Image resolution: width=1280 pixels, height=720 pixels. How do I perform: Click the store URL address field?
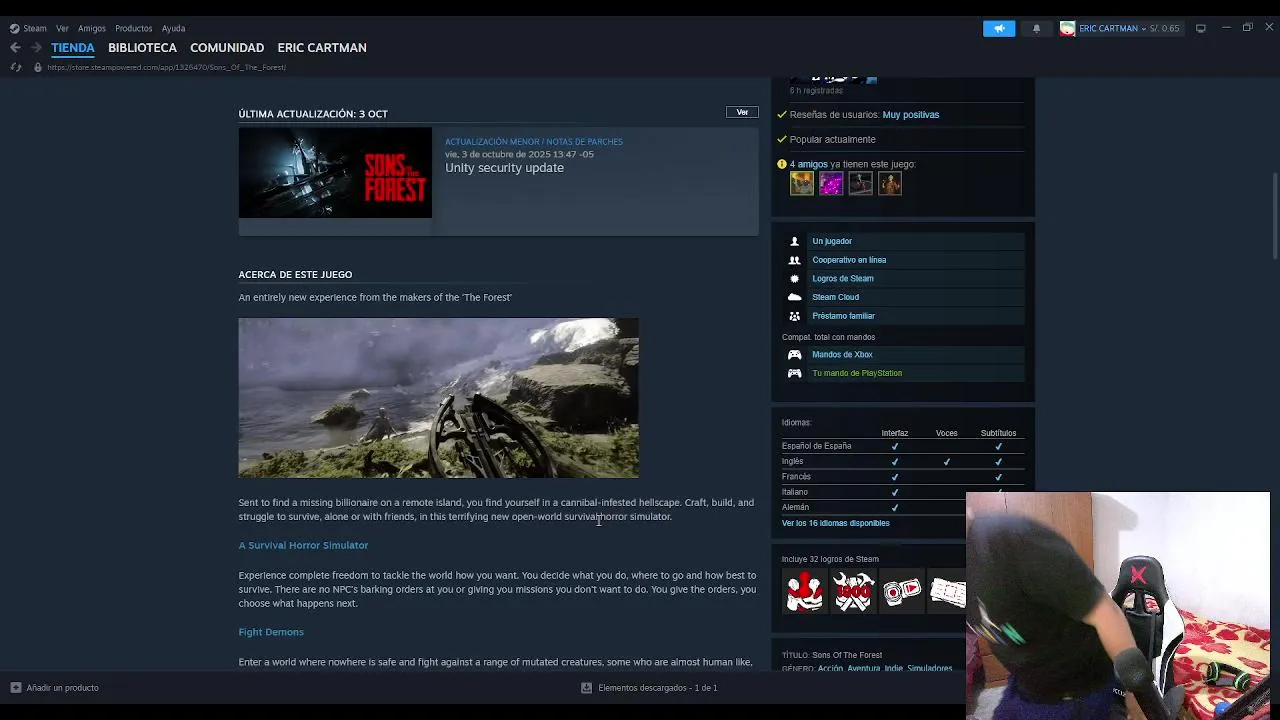click(166, 67)
